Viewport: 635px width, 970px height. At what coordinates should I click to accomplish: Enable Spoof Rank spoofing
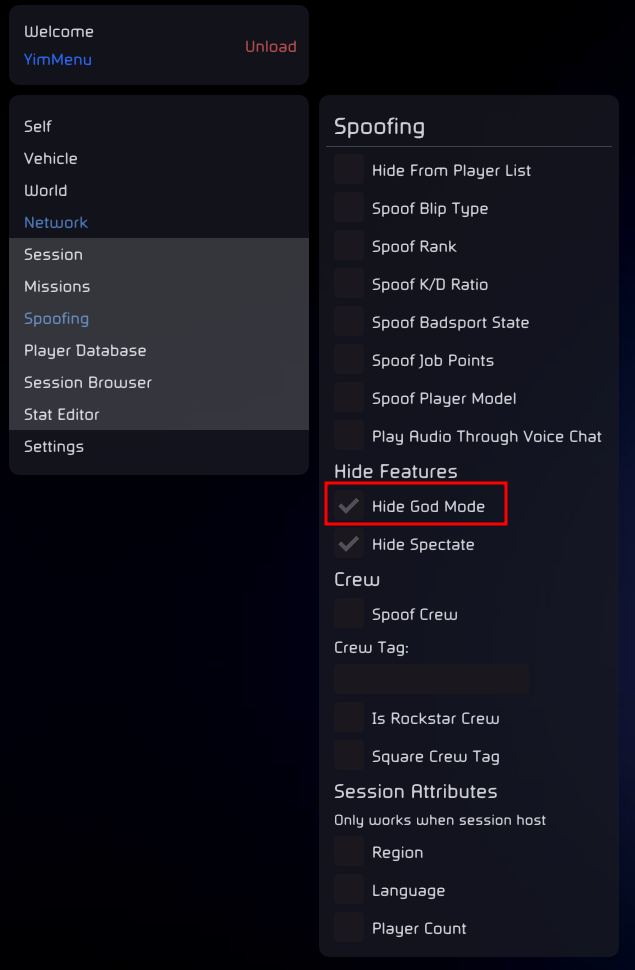(348, 246)
